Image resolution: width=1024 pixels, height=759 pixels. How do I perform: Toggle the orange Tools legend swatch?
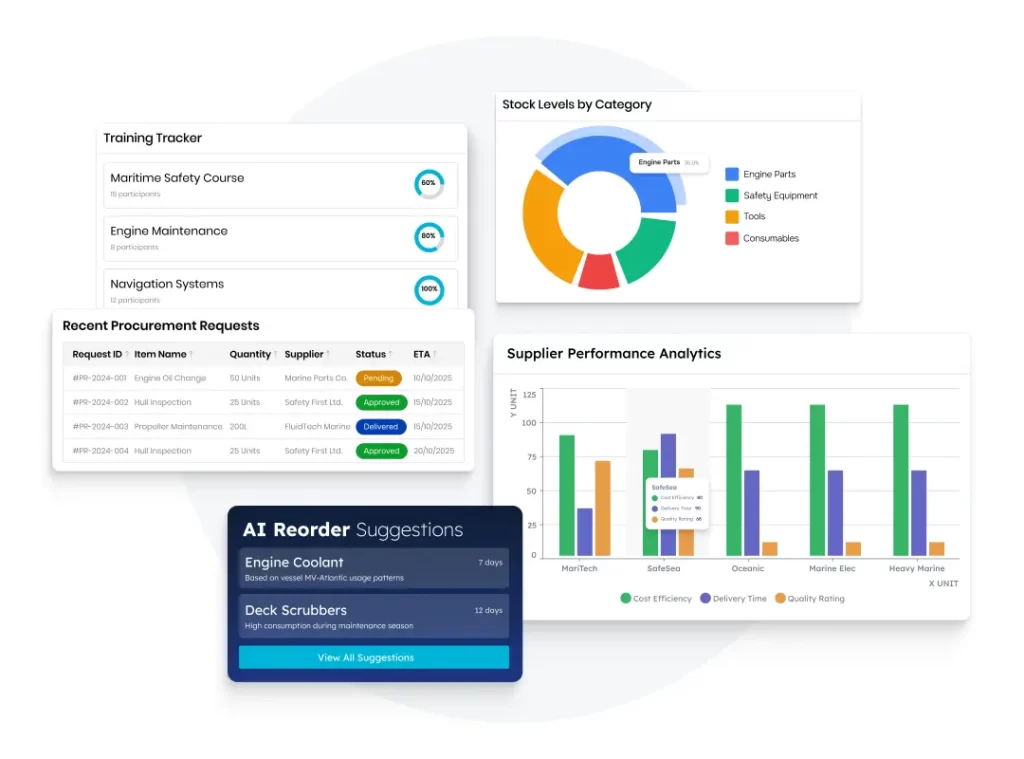(x=732, y=216)
